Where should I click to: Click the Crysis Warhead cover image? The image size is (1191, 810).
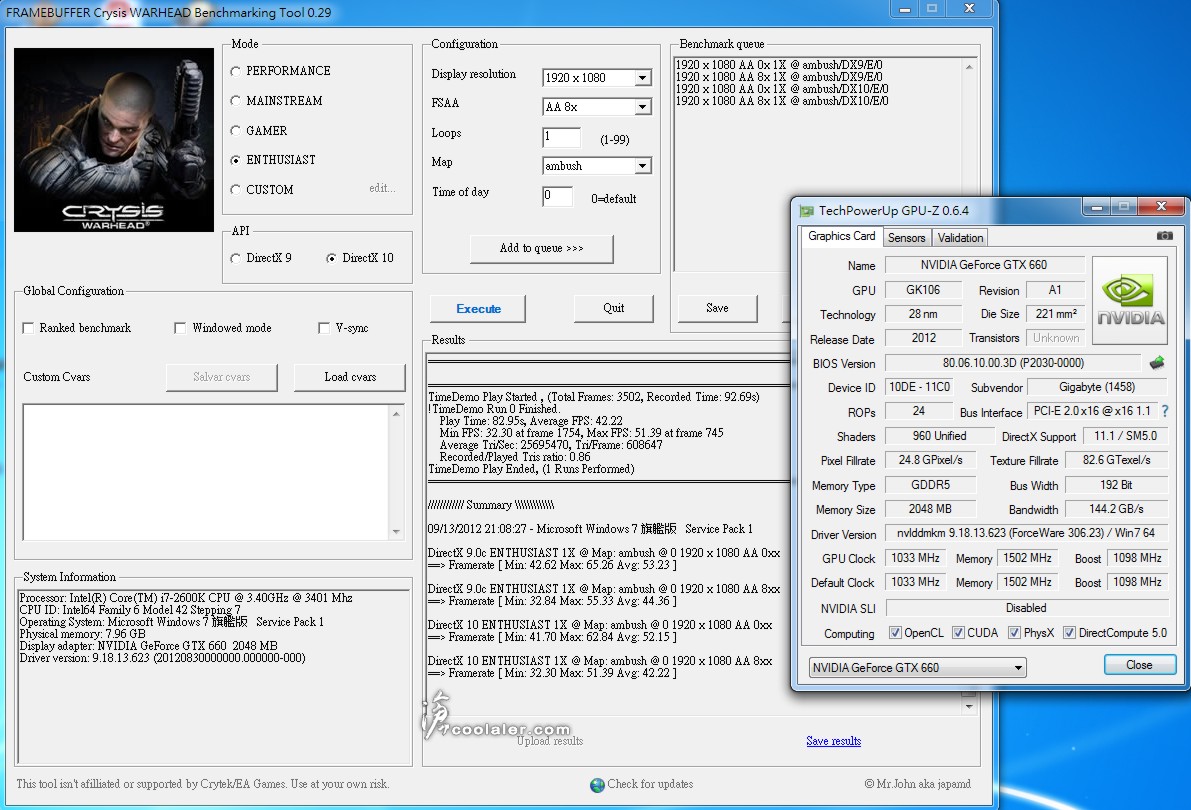(114, 140)
